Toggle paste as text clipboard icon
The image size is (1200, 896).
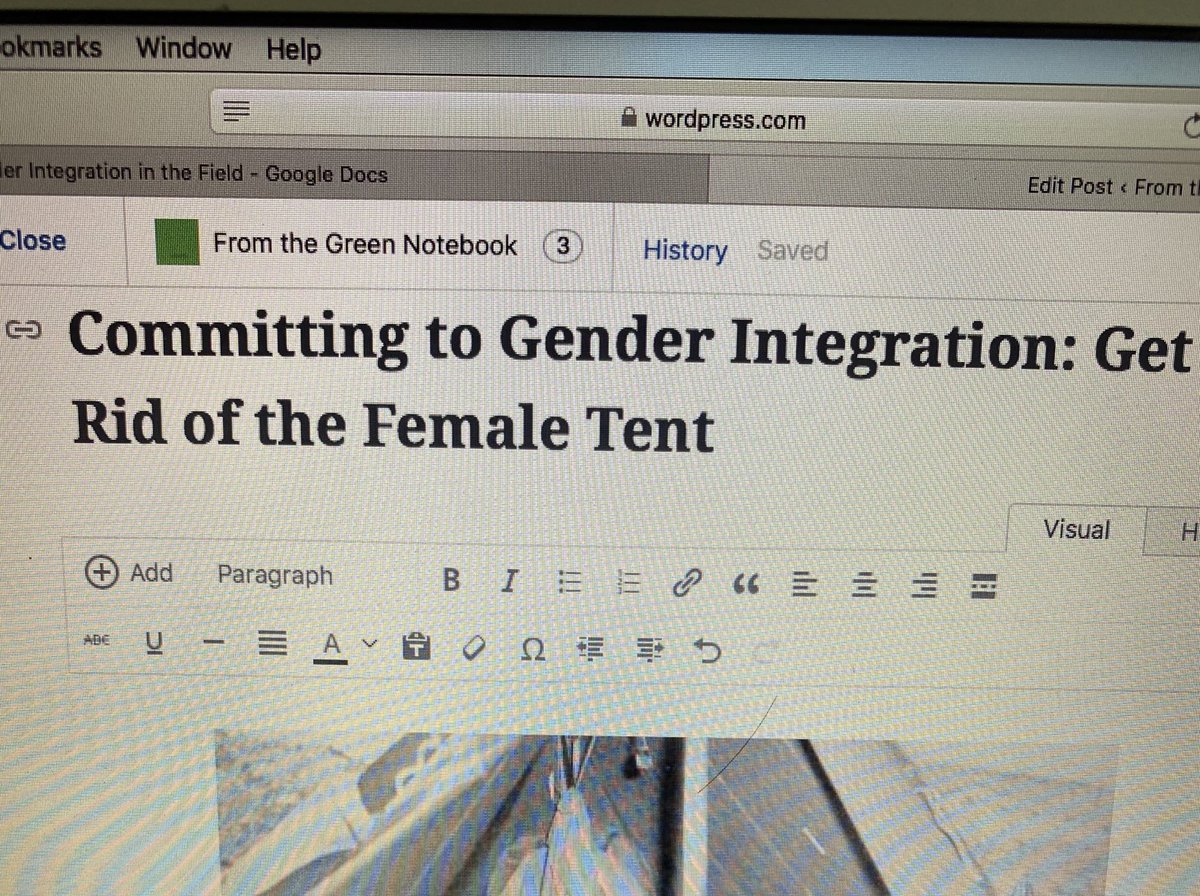(x=415, y=649)
